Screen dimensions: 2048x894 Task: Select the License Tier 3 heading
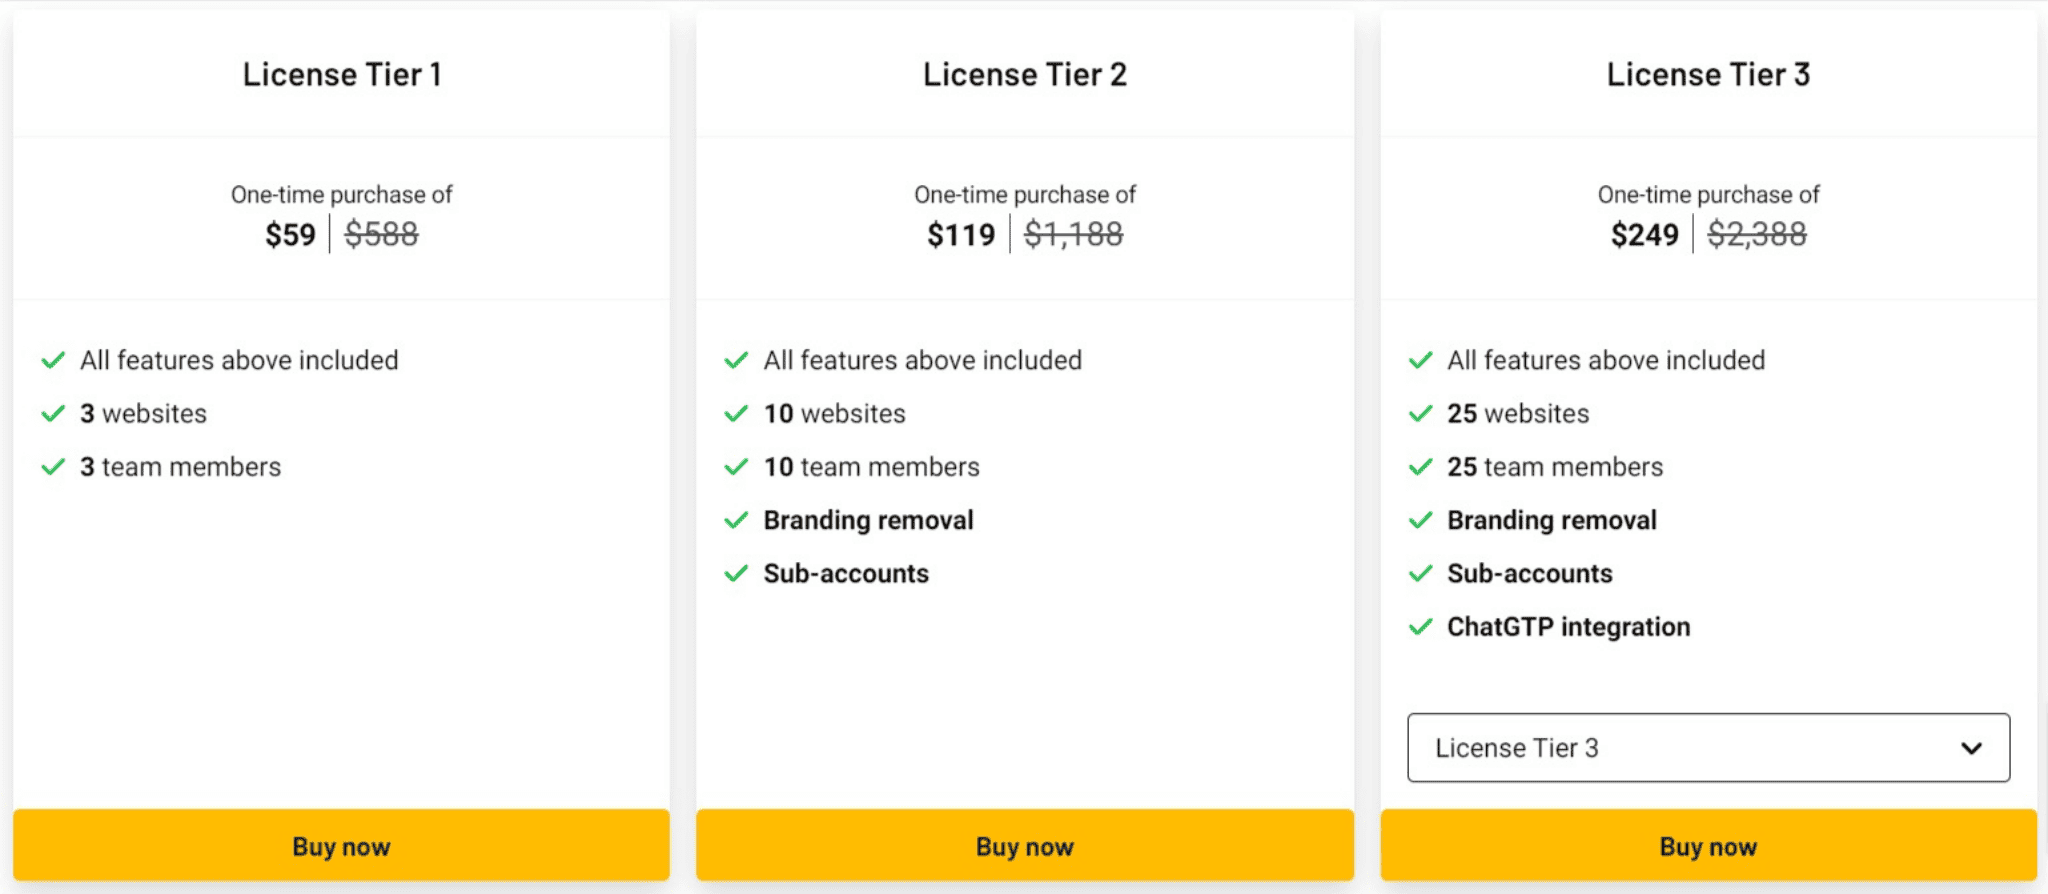[1708, 74]
